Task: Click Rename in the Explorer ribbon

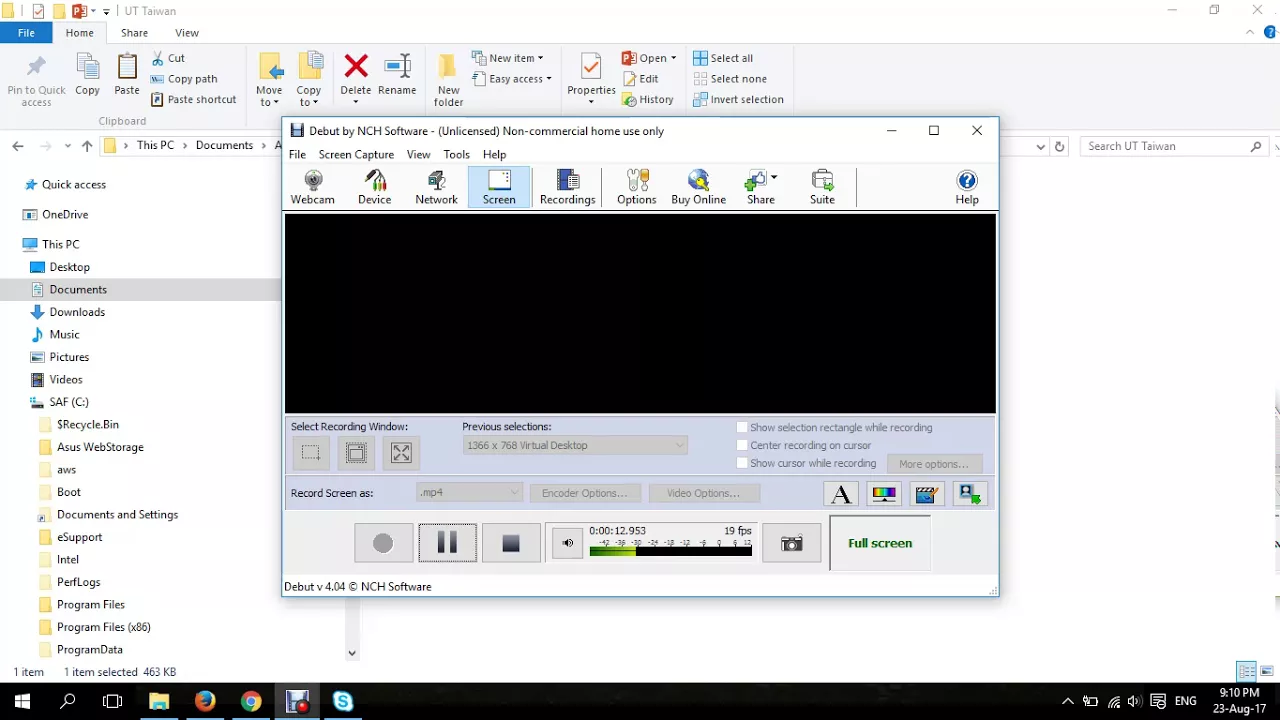Action: click(397, 76)
